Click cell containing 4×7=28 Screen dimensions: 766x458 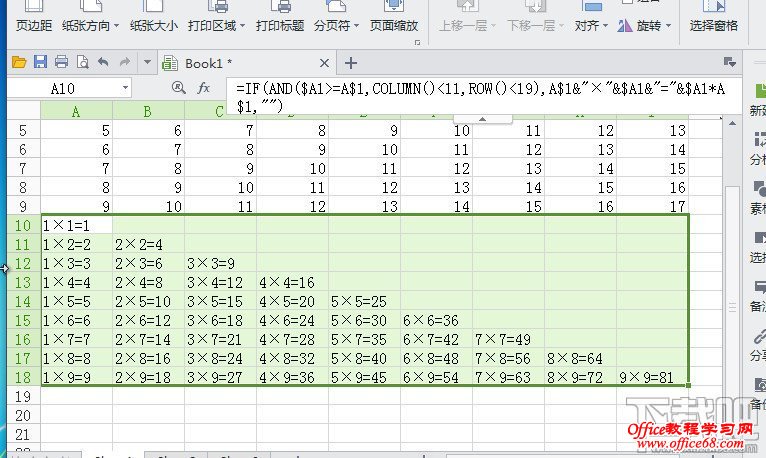pos(292,339)
